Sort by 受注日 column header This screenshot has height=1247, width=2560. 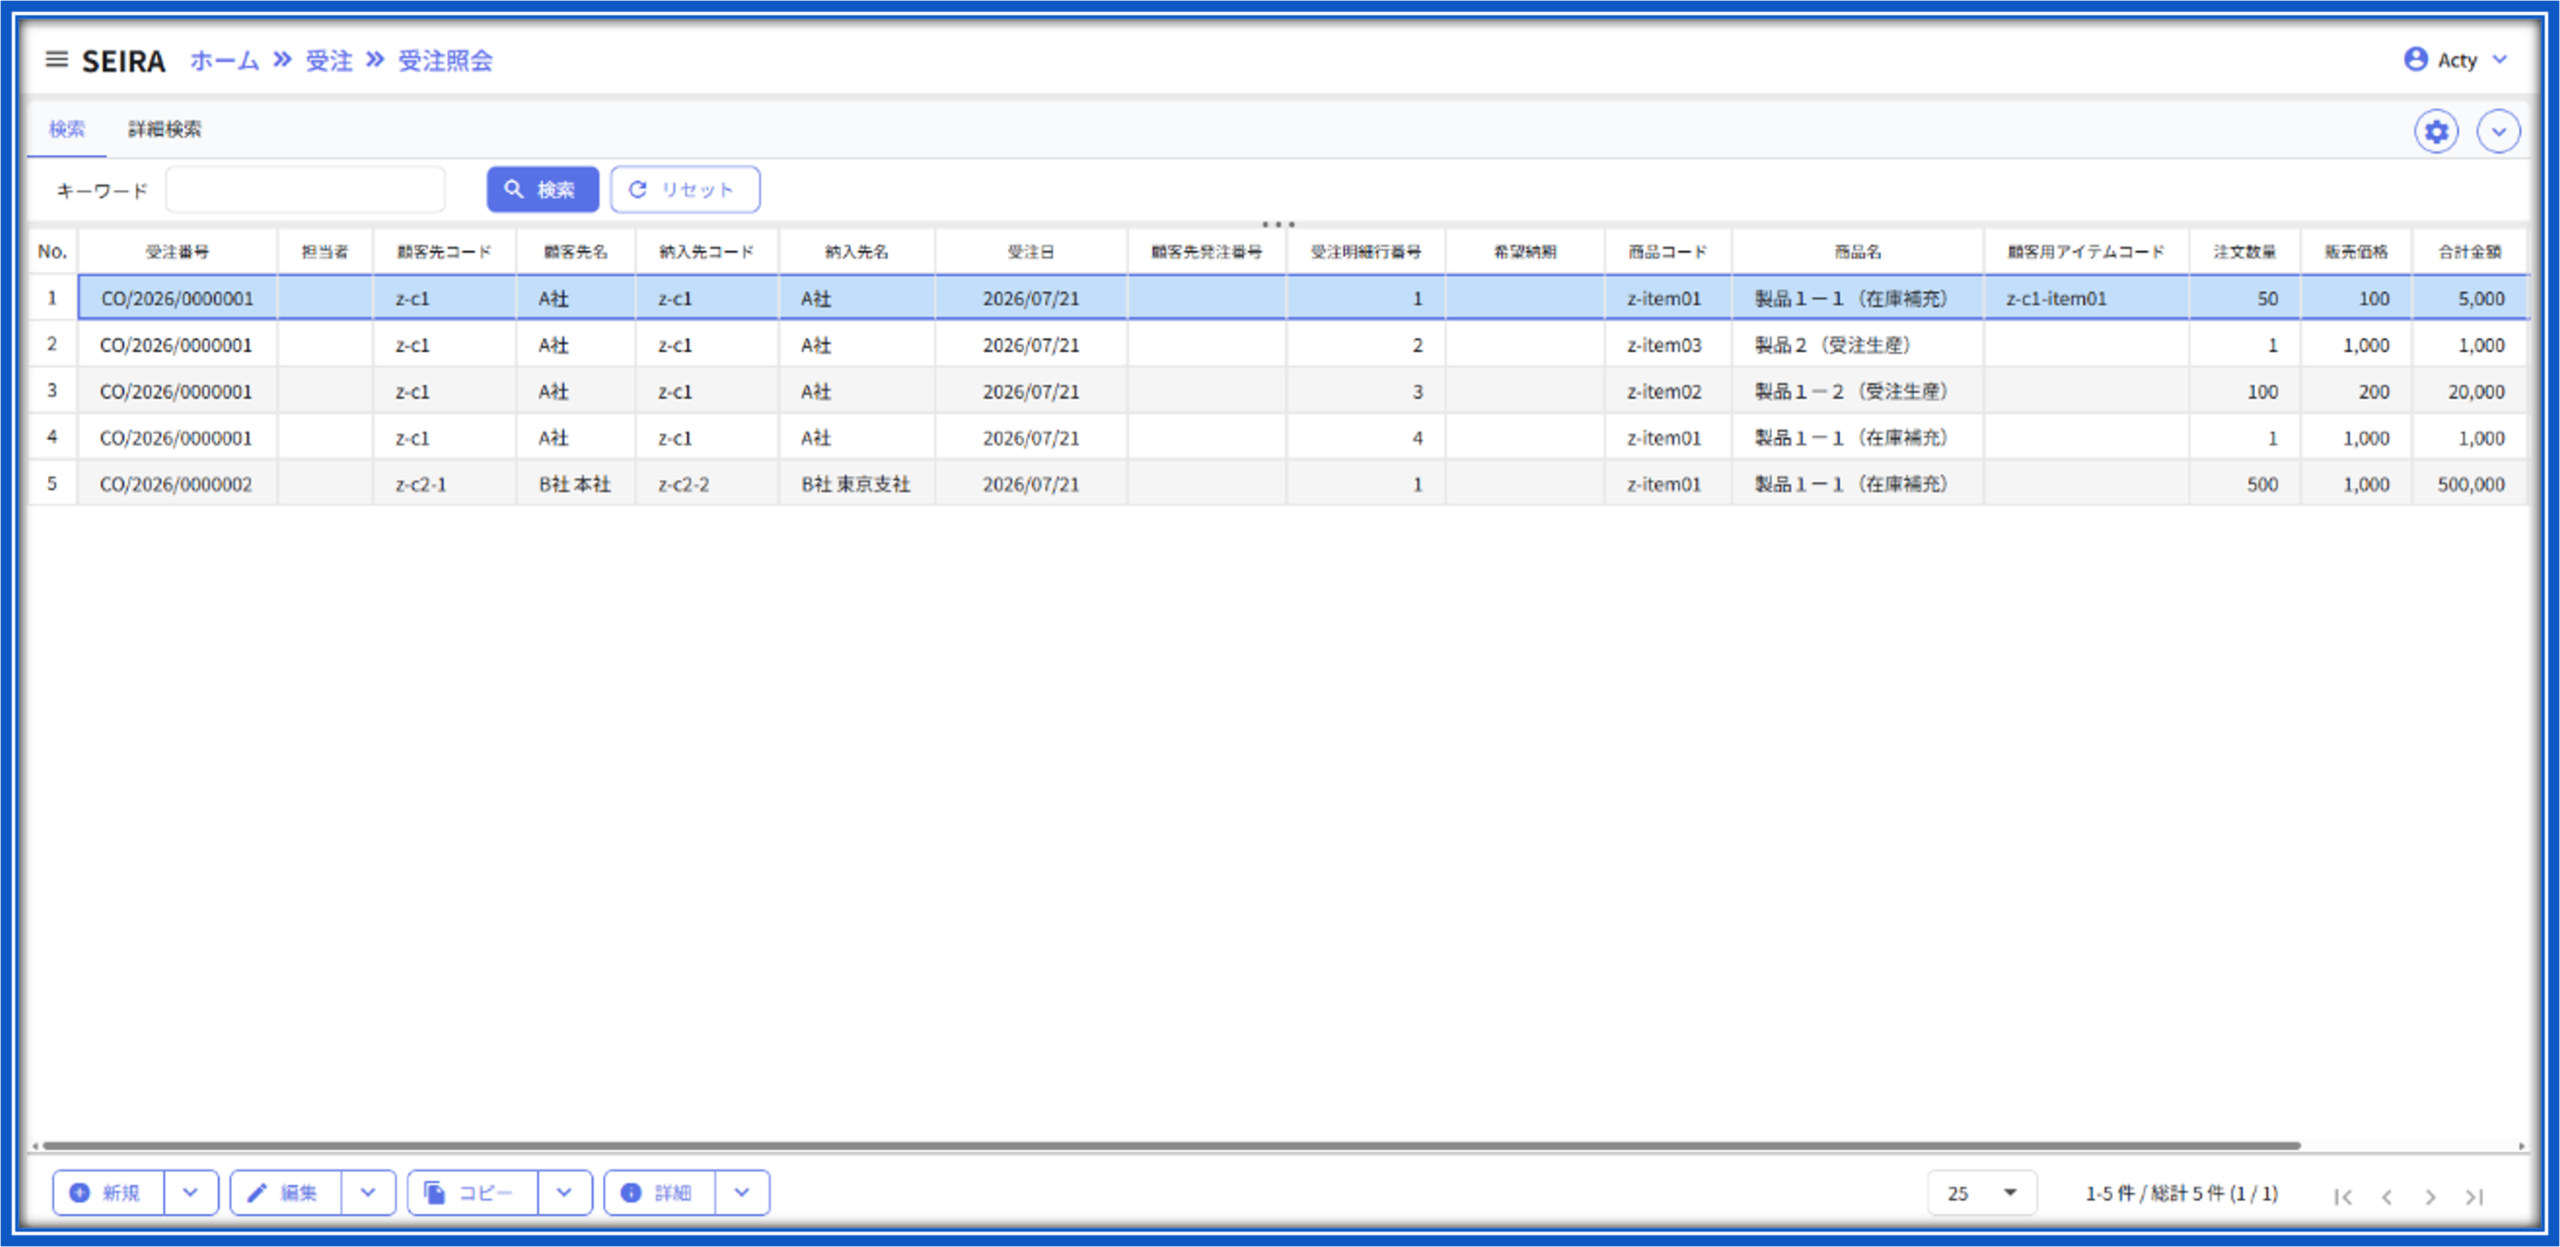tap(1031, 252)
